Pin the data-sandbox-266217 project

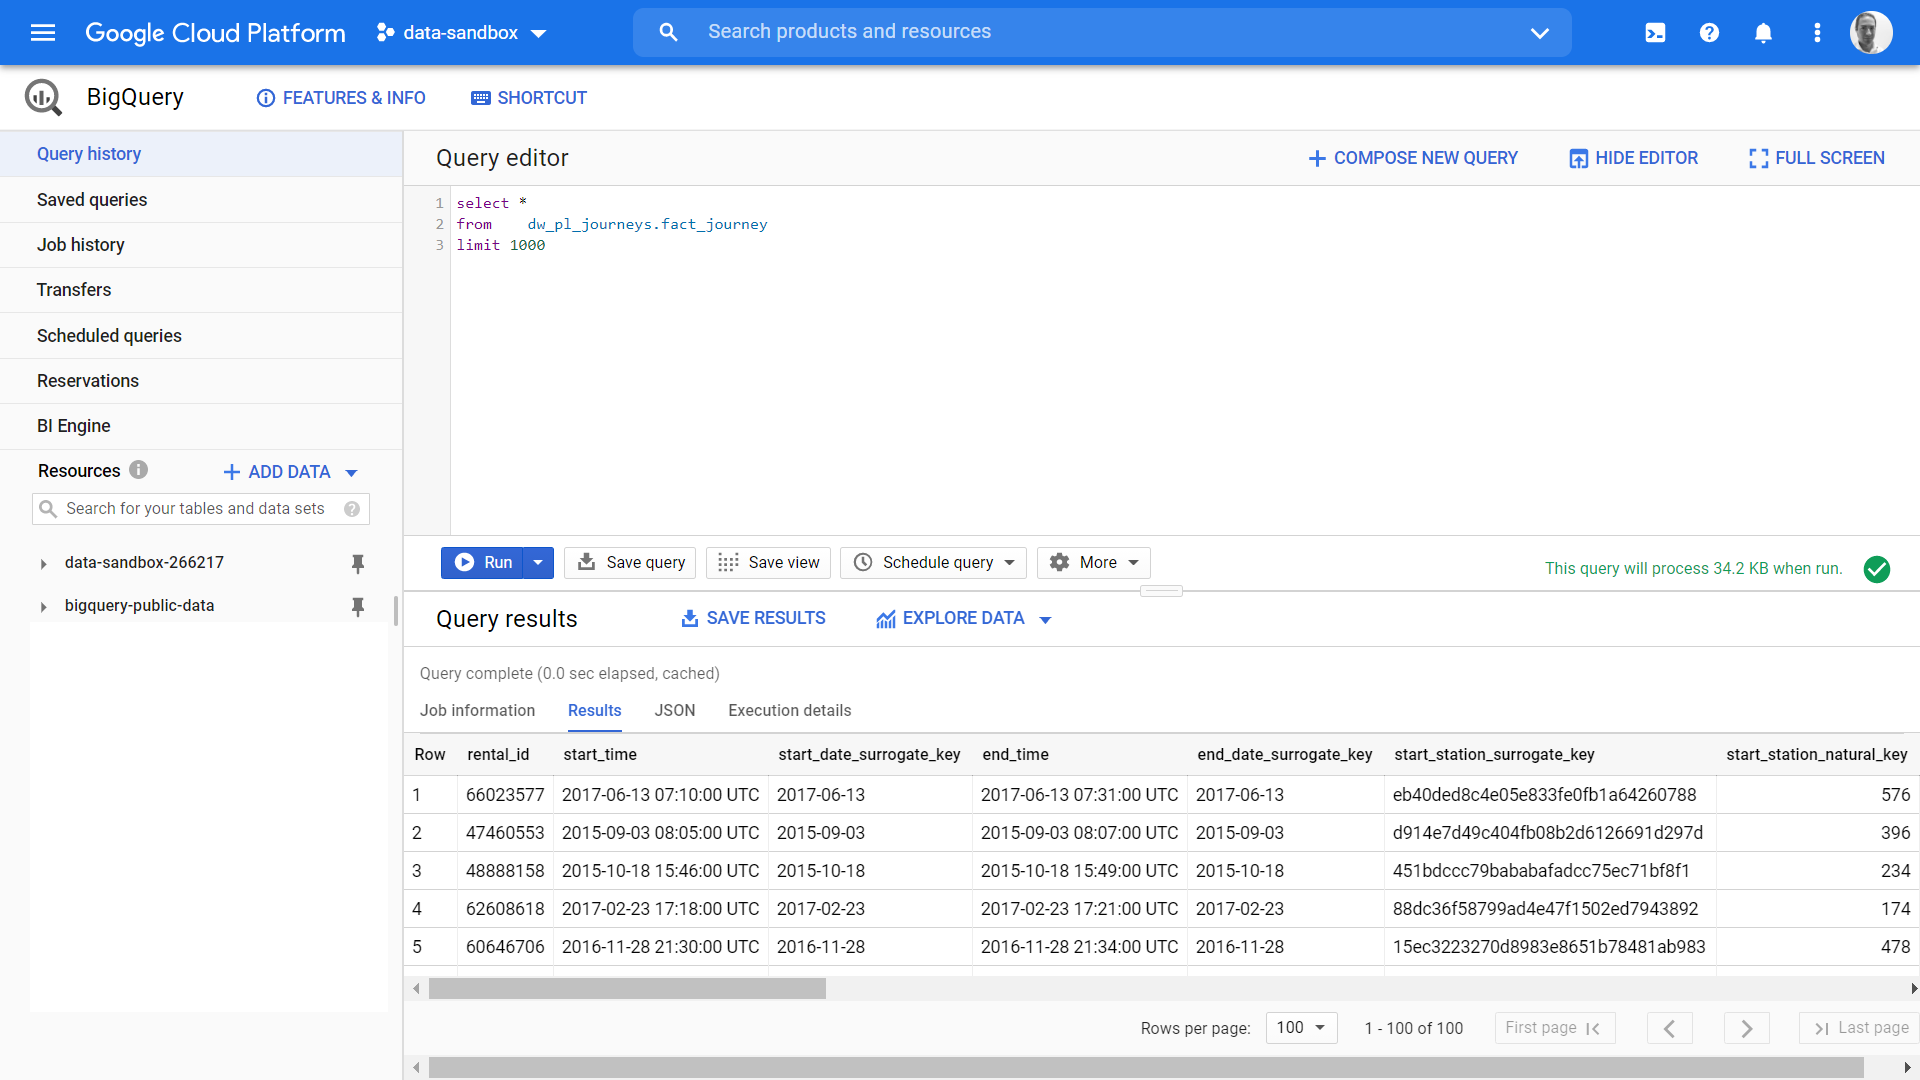[x=357, y=563]
